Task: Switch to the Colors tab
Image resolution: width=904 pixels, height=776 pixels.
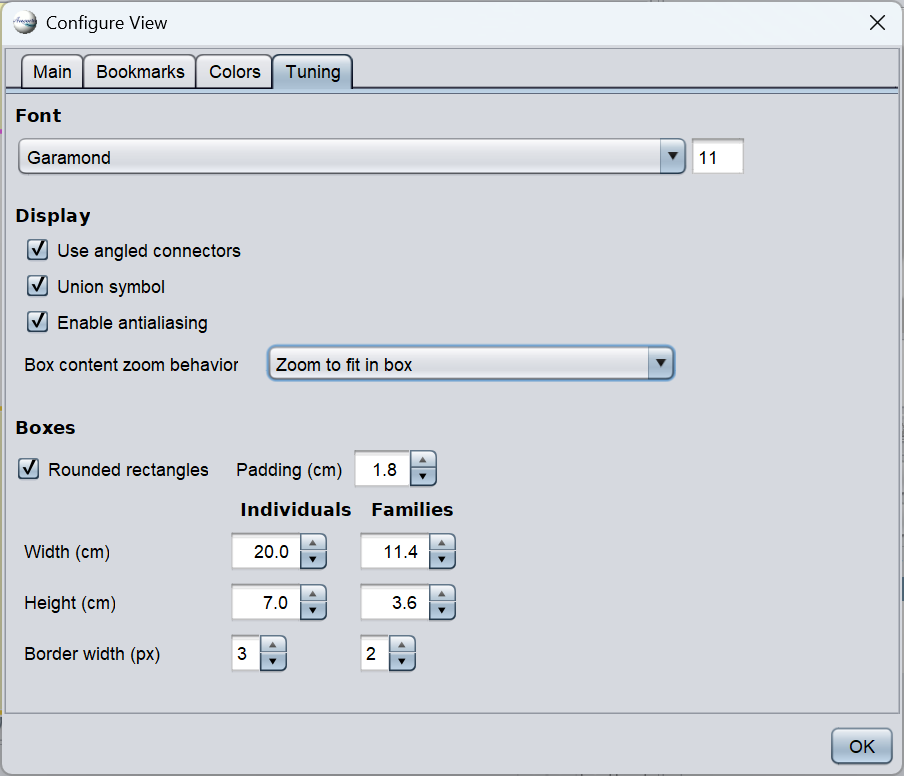Action: coord(234,72)
